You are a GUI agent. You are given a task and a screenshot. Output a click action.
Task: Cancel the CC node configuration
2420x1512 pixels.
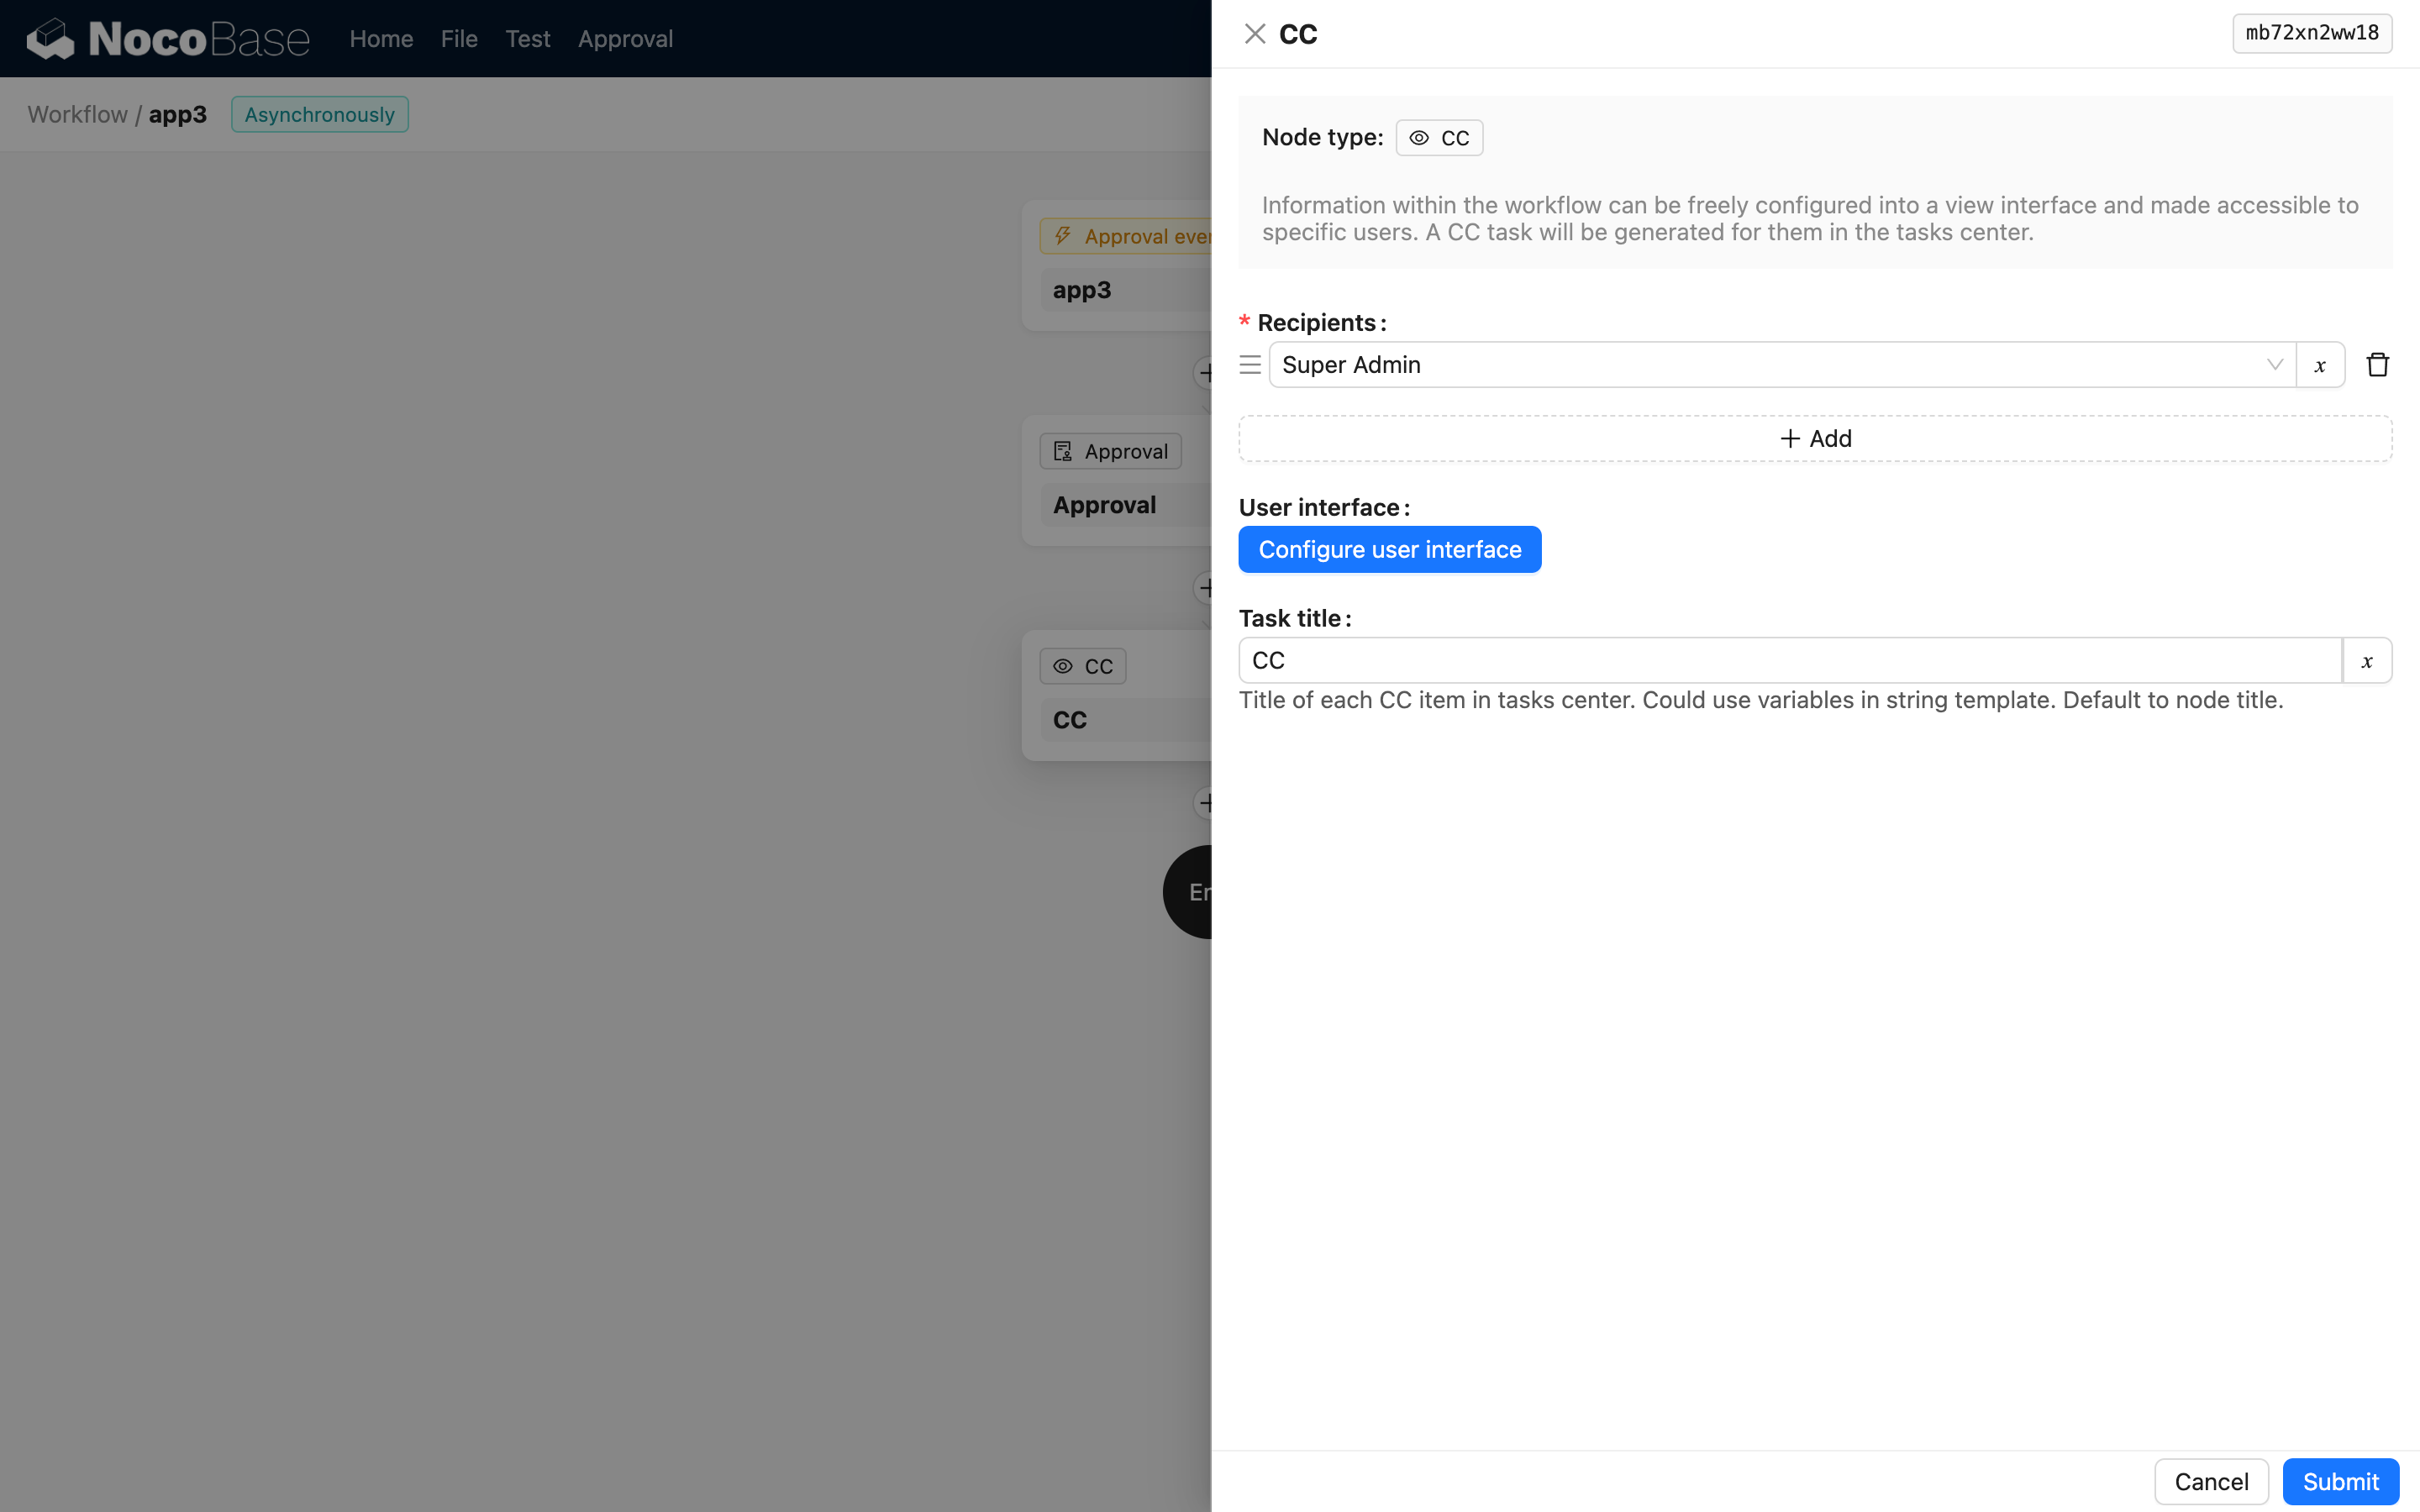(2210, 1481)
